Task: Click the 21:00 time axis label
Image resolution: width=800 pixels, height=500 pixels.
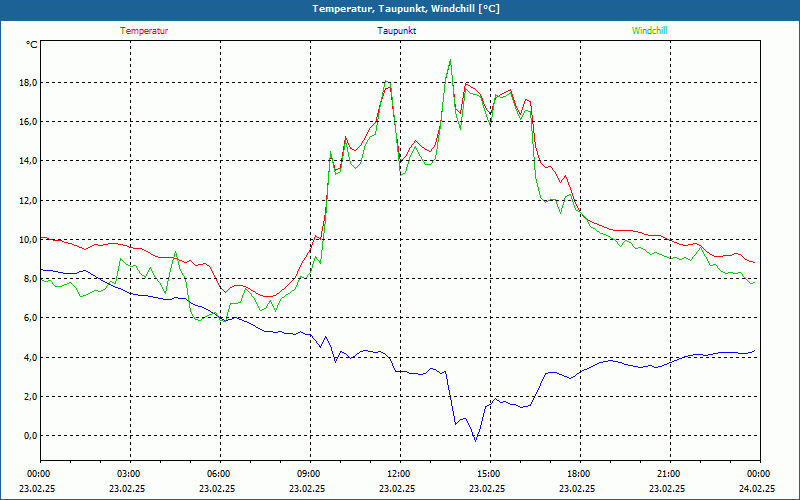Action: tap(670, 474)
